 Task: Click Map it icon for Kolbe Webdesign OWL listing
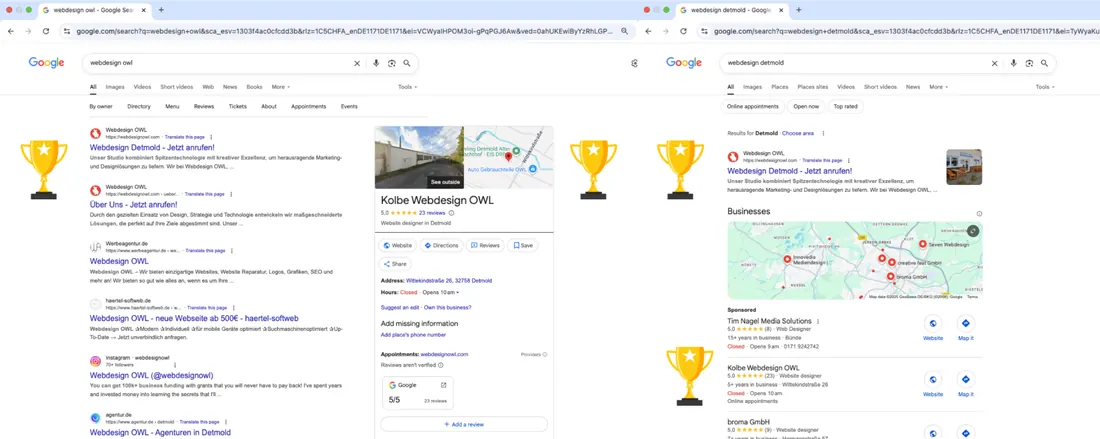966,379
